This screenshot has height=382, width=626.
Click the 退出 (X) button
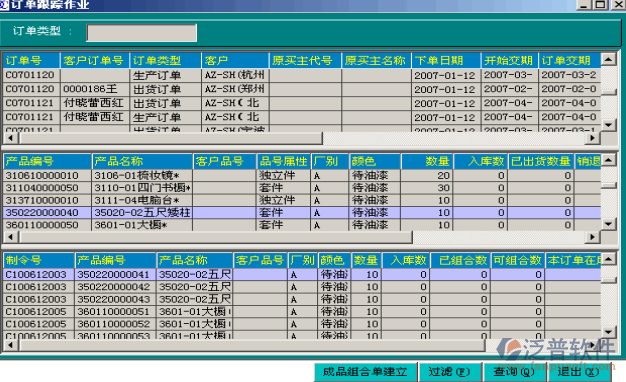tap(578, 372)
